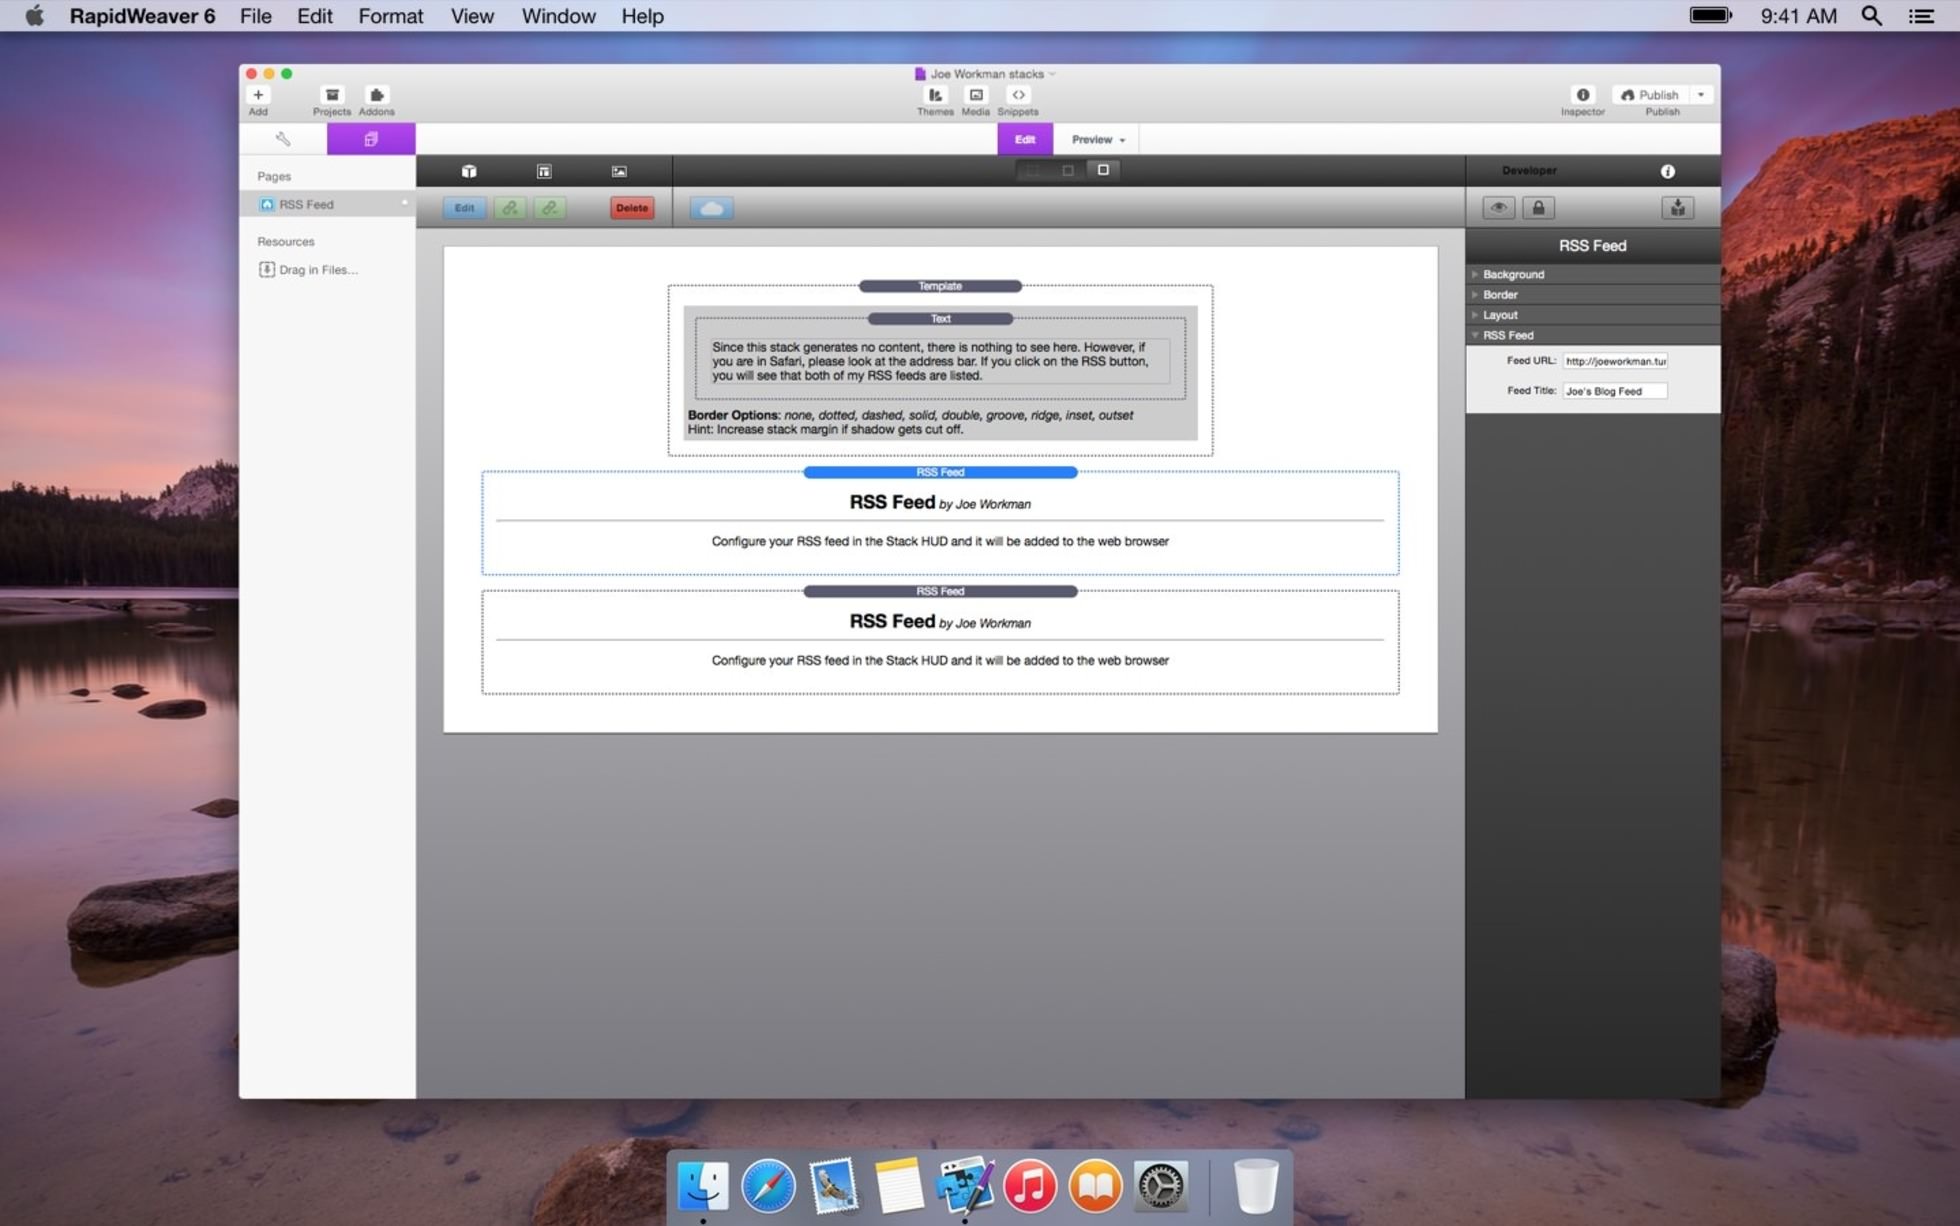
Task: Open the Window menu
Action: 558,16
